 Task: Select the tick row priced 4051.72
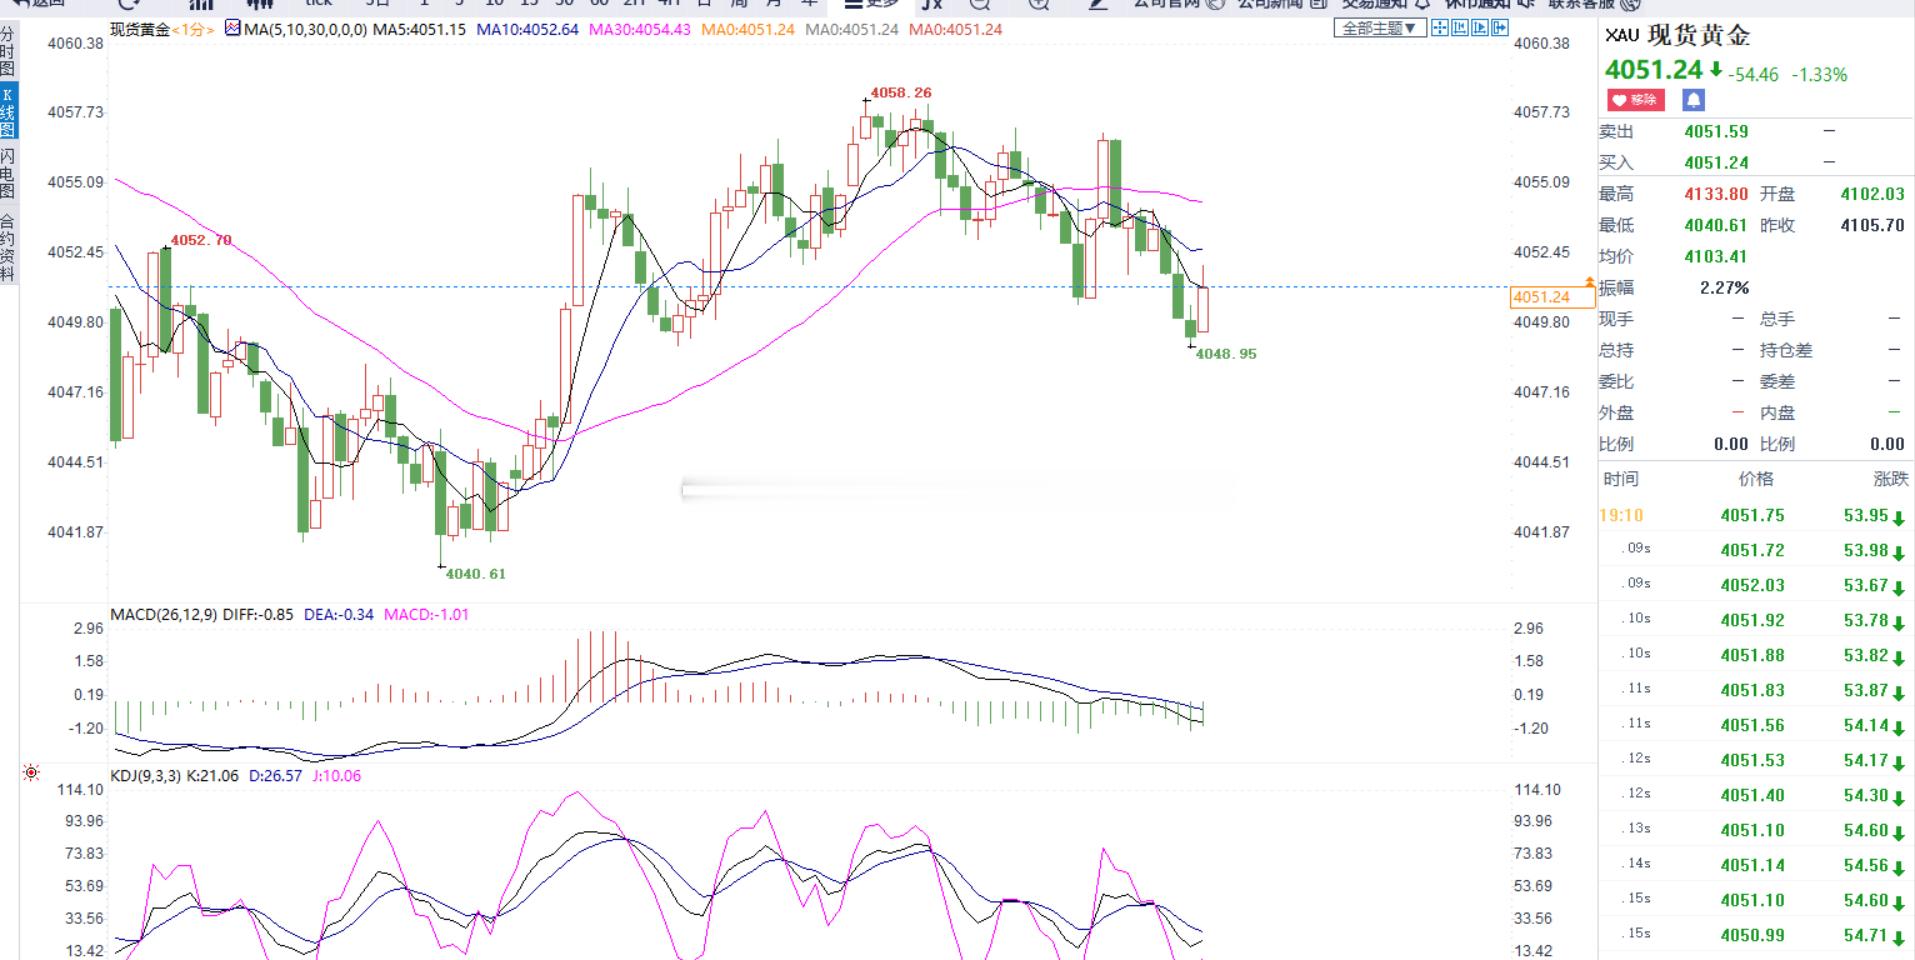pos(1756,550)
